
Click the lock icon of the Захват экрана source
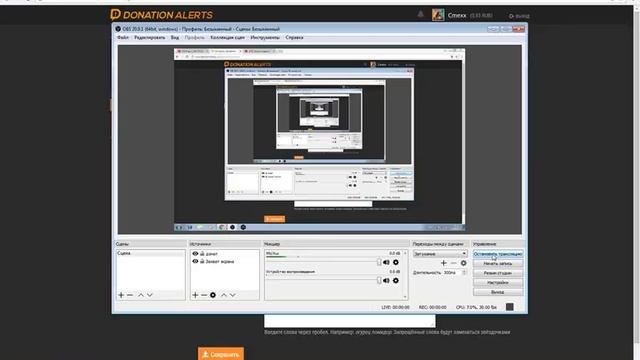(202, 261)
